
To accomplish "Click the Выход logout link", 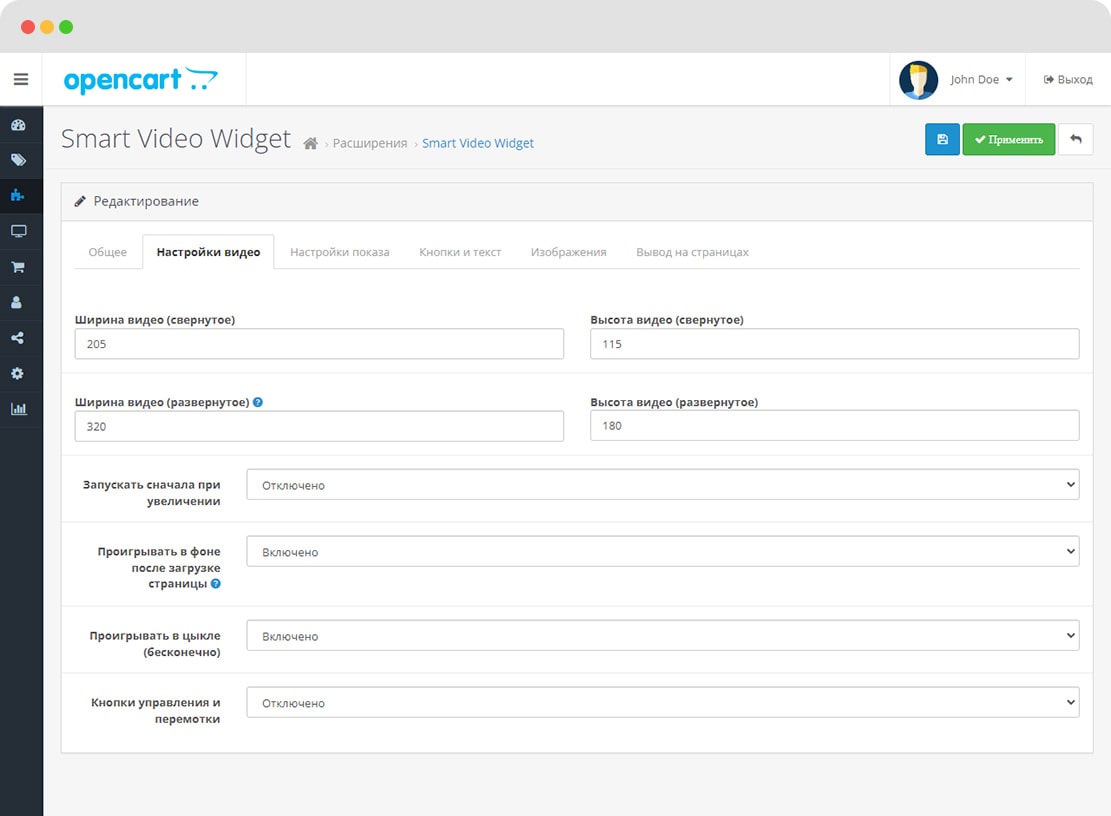I will 1068,80.
